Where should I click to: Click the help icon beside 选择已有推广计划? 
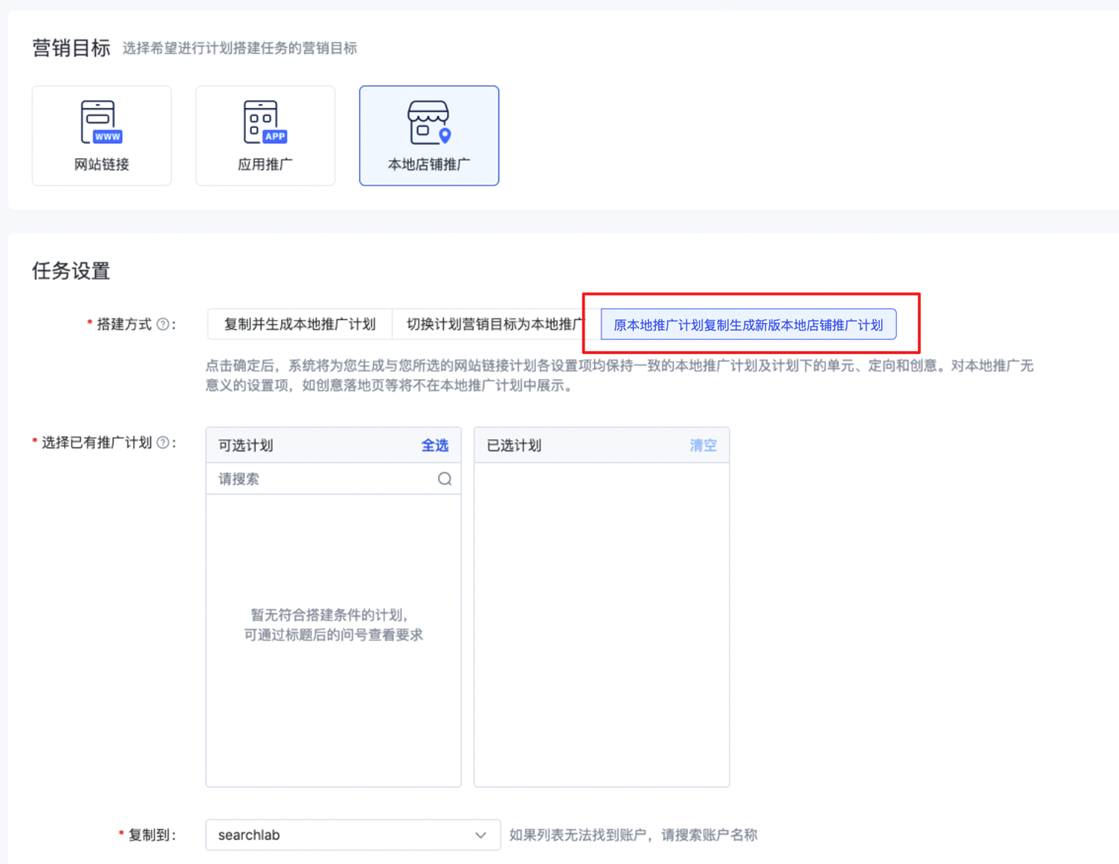click(163, 443)
